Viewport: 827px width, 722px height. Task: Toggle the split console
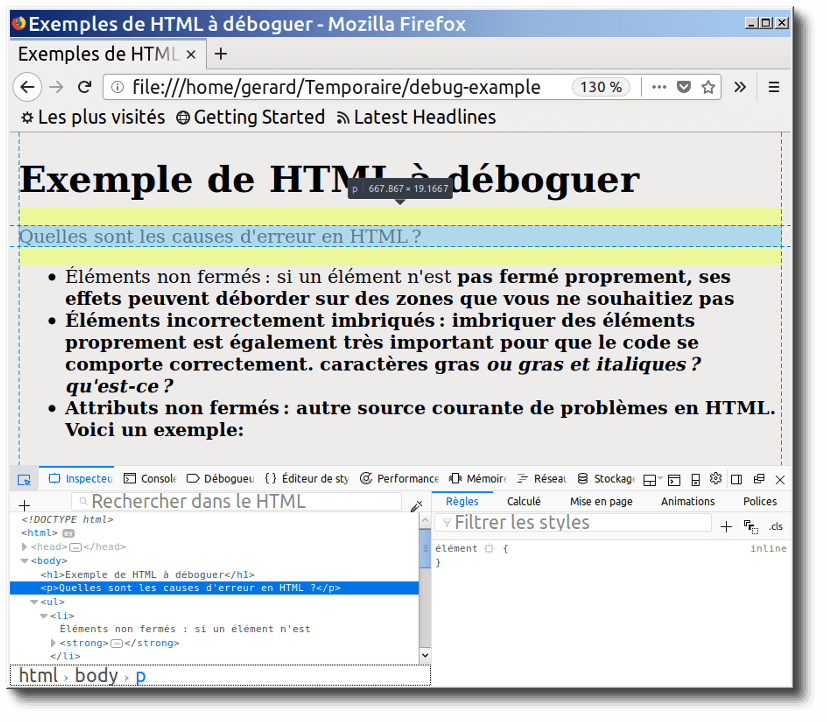(674, 480)
